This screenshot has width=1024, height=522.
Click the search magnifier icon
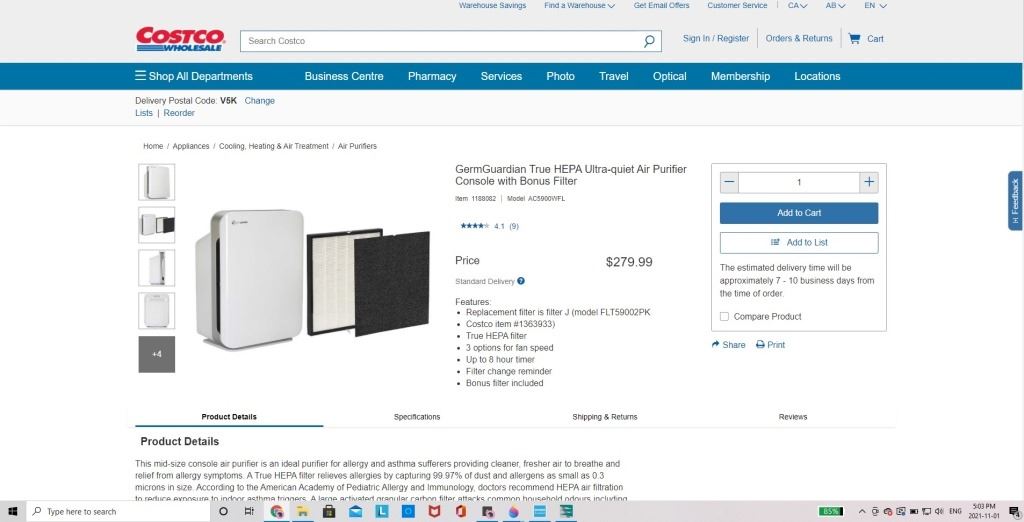point(648,41)
